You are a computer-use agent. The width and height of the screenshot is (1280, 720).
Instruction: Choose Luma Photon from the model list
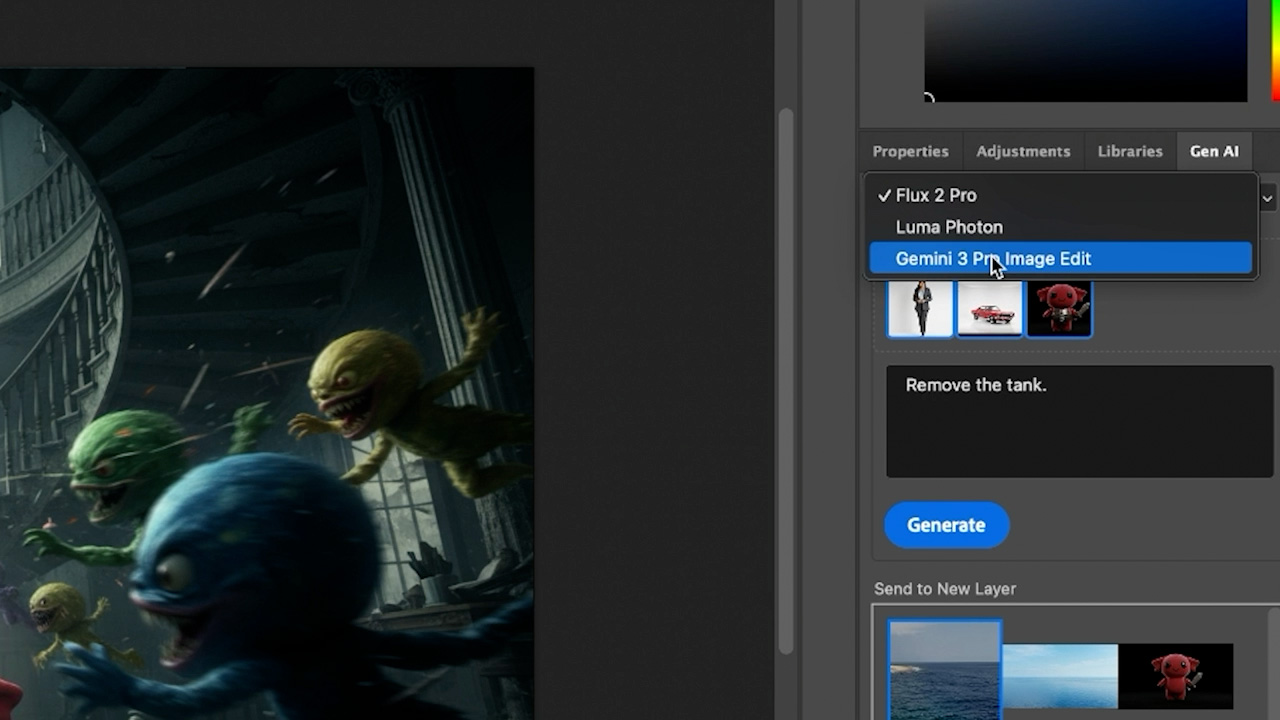tap(949, 227)
